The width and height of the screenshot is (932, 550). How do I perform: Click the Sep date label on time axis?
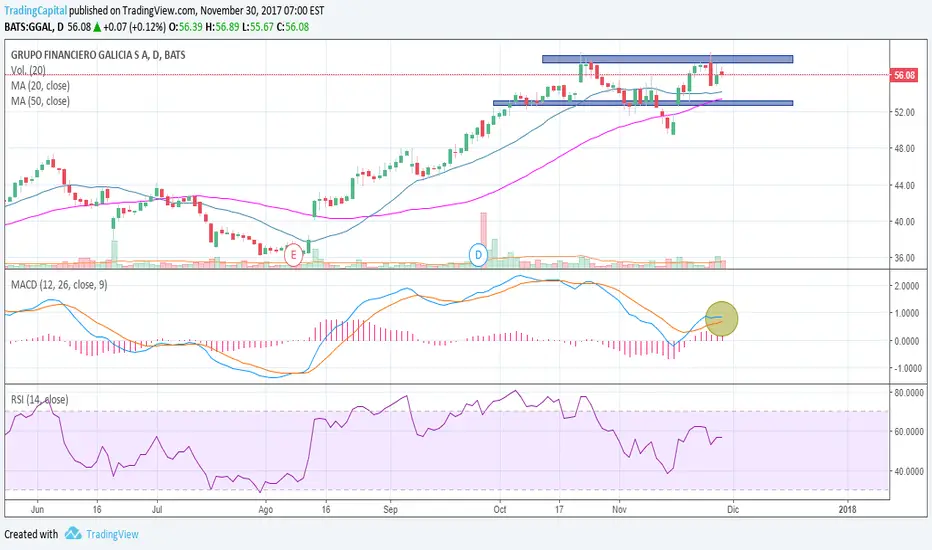(391, 510)
